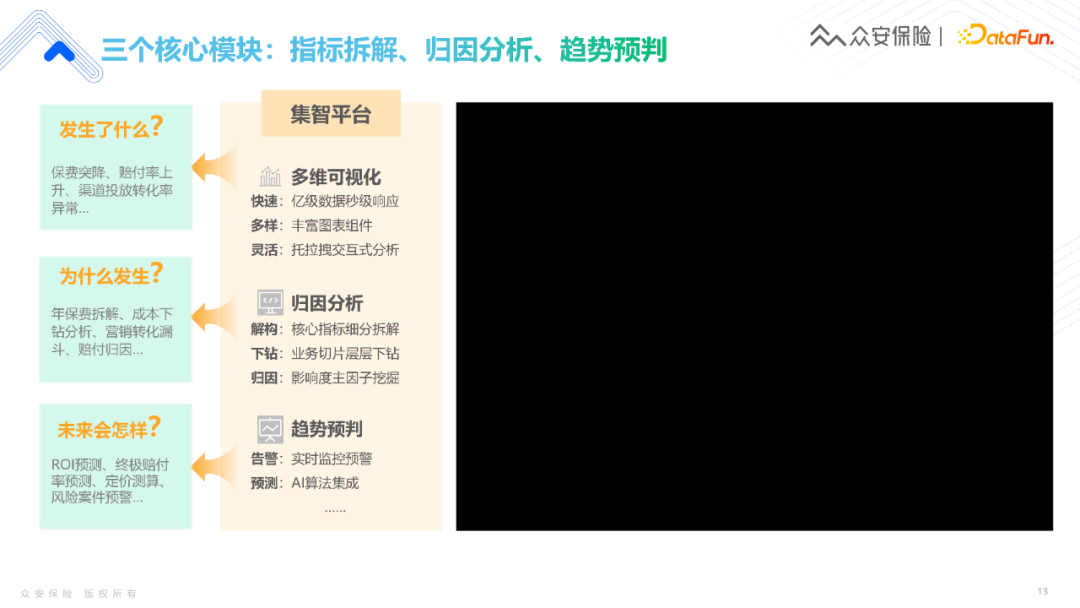Click the paragraph starting 保费突降
The image size is (1080, 608).
(112, 190)
